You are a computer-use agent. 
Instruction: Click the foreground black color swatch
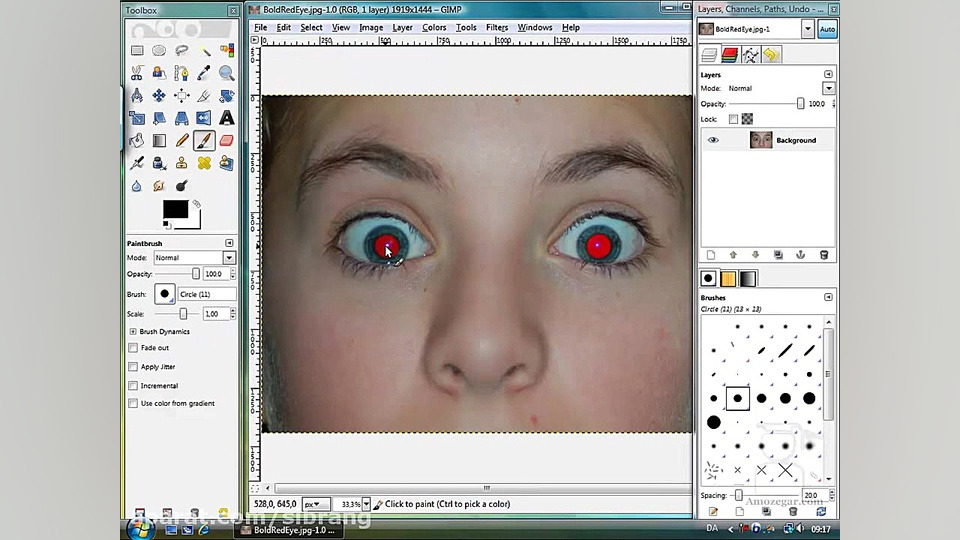coord(174,209)
